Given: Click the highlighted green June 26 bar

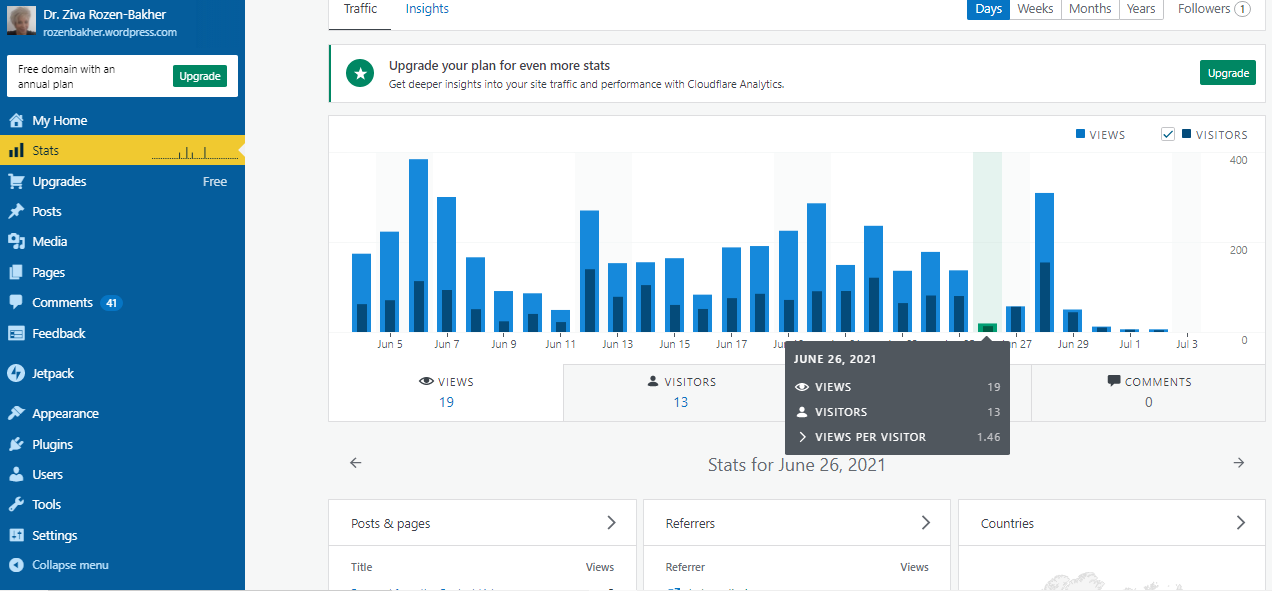Looking at the screenshot, I should tap(987, 327).
